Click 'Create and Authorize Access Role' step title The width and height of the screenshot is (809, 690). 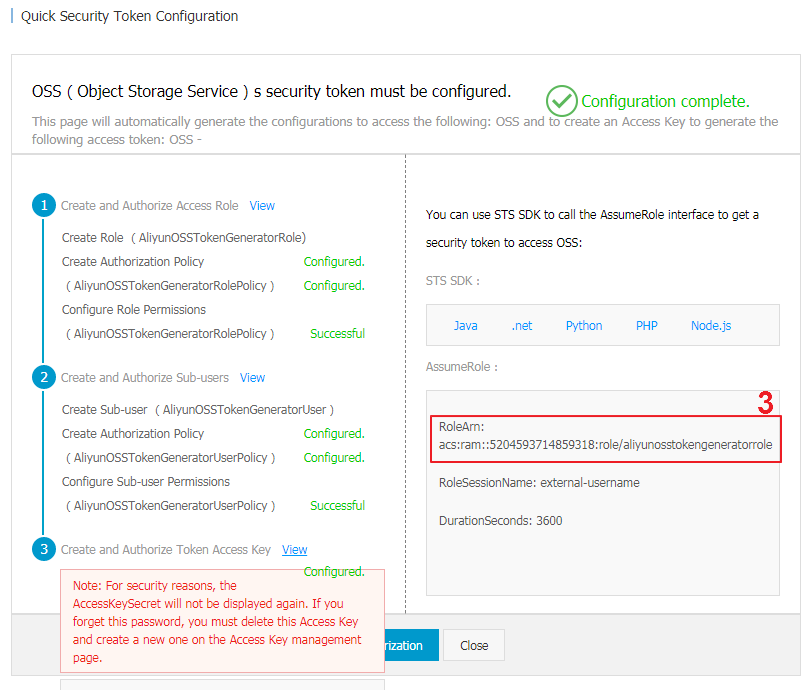pyautogui.click(x=150, y=206)
